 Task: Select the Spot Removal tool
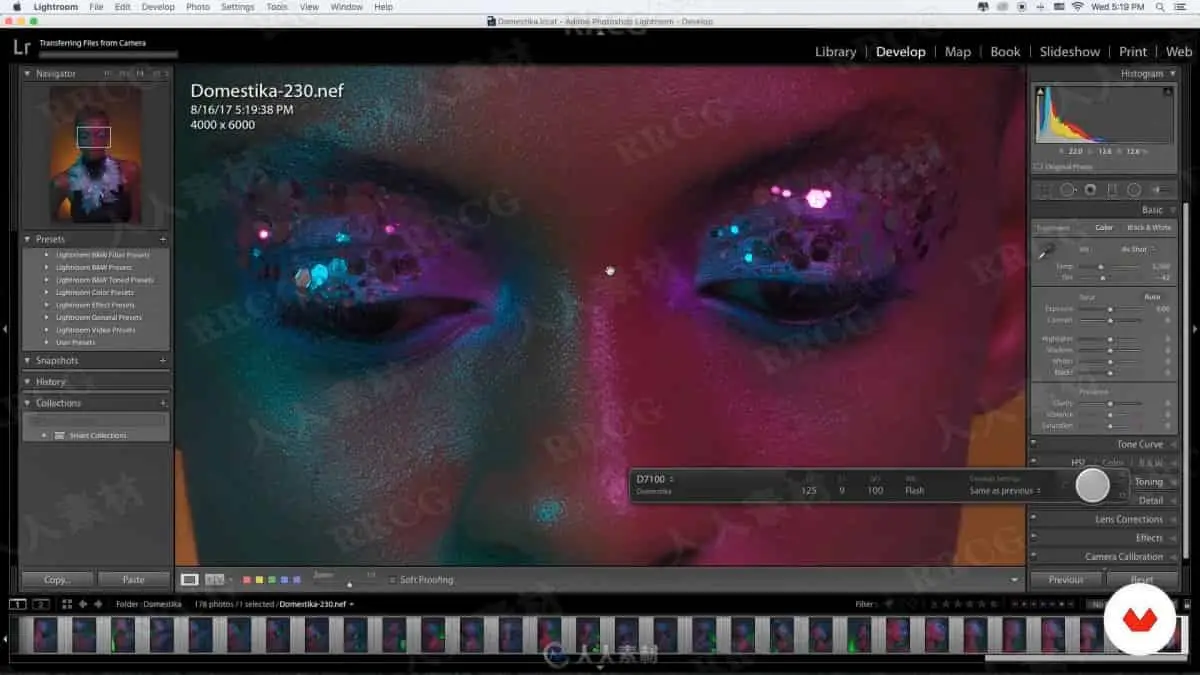pyautogui.click(x=1068, y=190)
